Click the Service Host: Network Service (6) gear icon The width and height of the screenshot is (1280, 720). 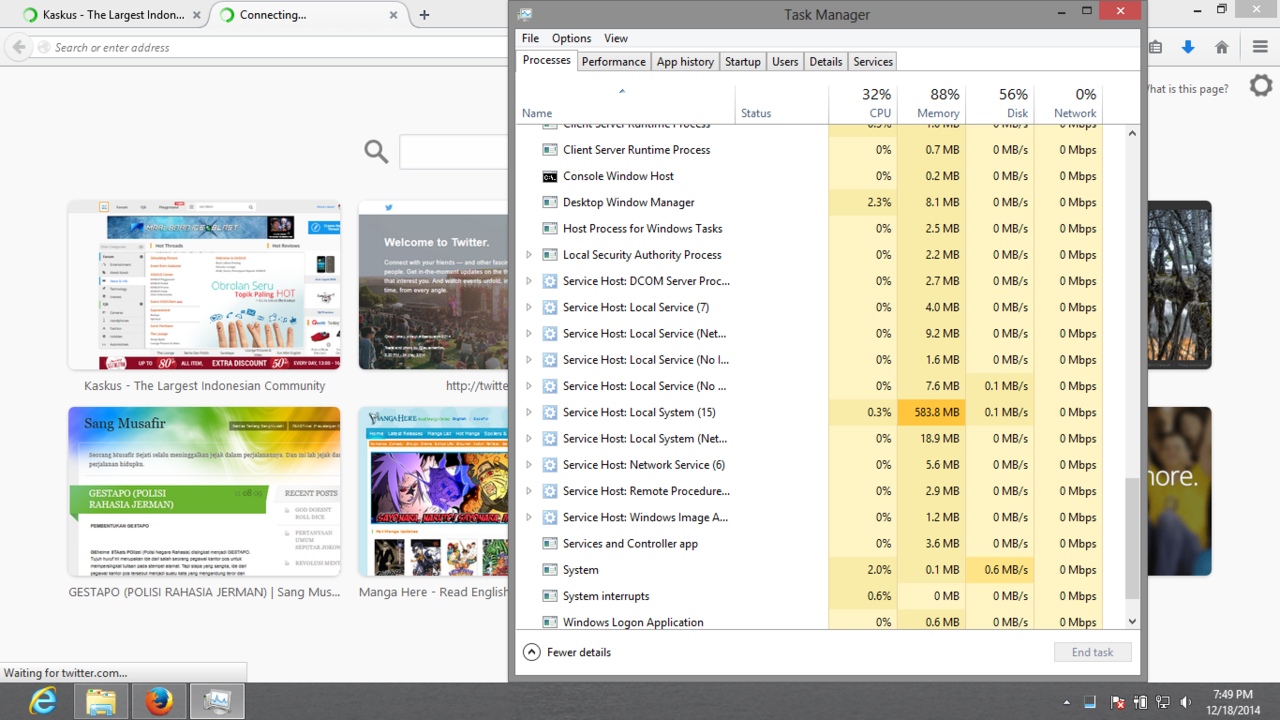click(549, 465)
